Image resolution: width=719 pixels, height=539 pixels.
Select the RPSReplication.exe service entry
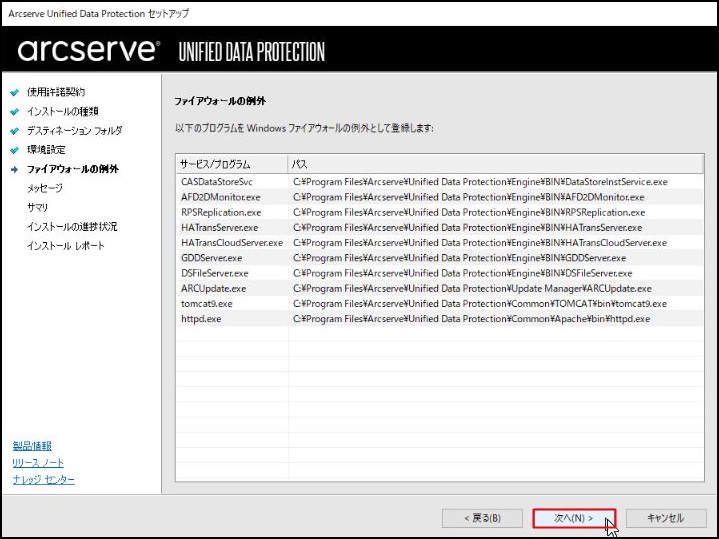pos(221,212)
